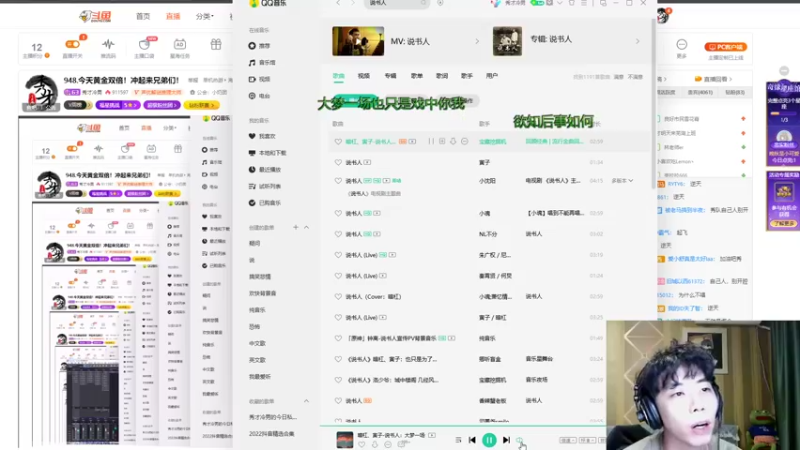
Task: Add the highlighted song to a playlist
Action: coord(442,141)
